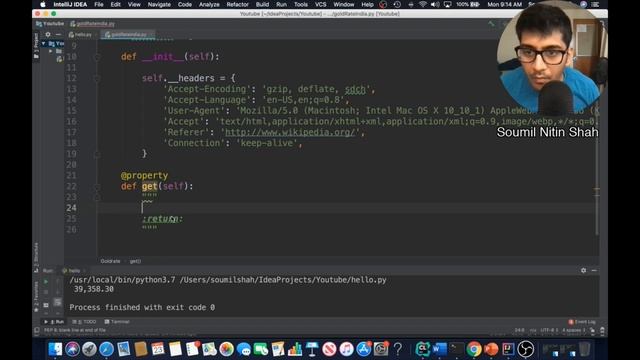Open Siri from the Dock

(72, 349)
